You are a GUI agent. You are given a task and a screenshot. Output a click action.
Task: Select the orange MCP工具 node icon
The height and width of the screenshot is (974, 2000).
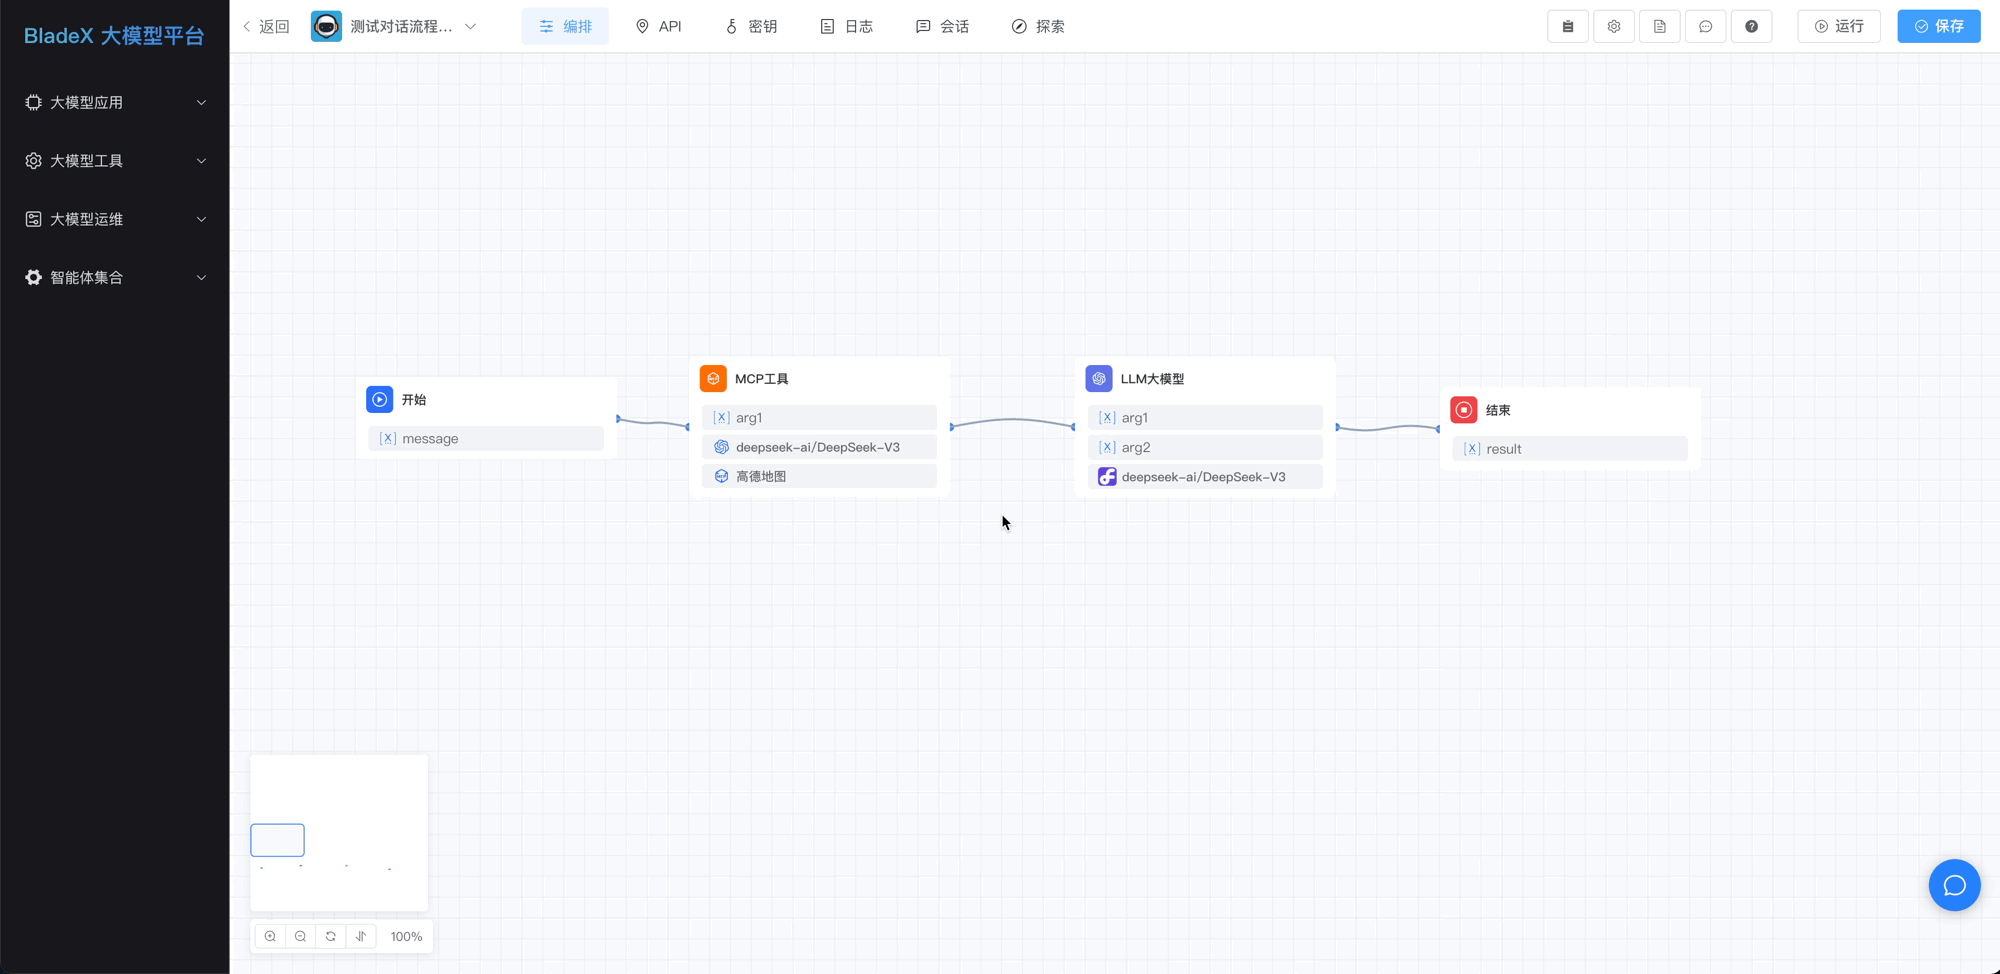[x=713, y=379]
